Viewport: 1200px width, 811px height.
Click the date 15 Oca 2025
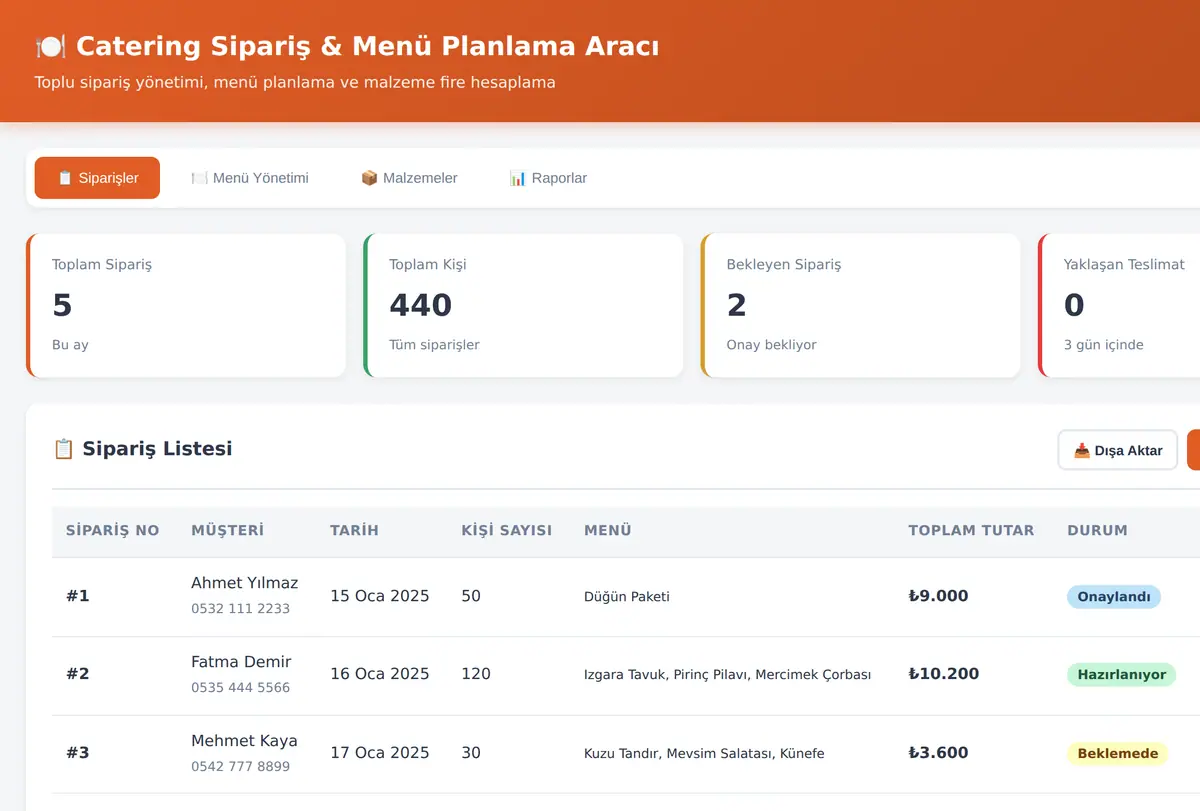380,596
